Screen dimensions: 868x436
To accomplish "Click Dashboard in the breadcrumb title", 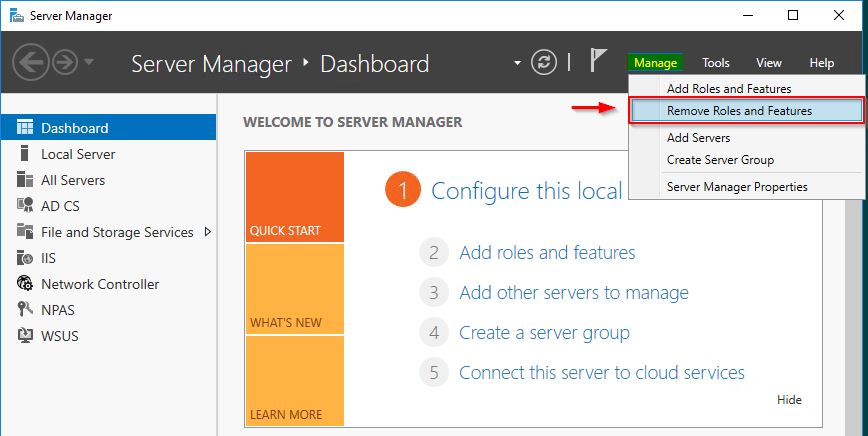I will click(x=375, y=64).
